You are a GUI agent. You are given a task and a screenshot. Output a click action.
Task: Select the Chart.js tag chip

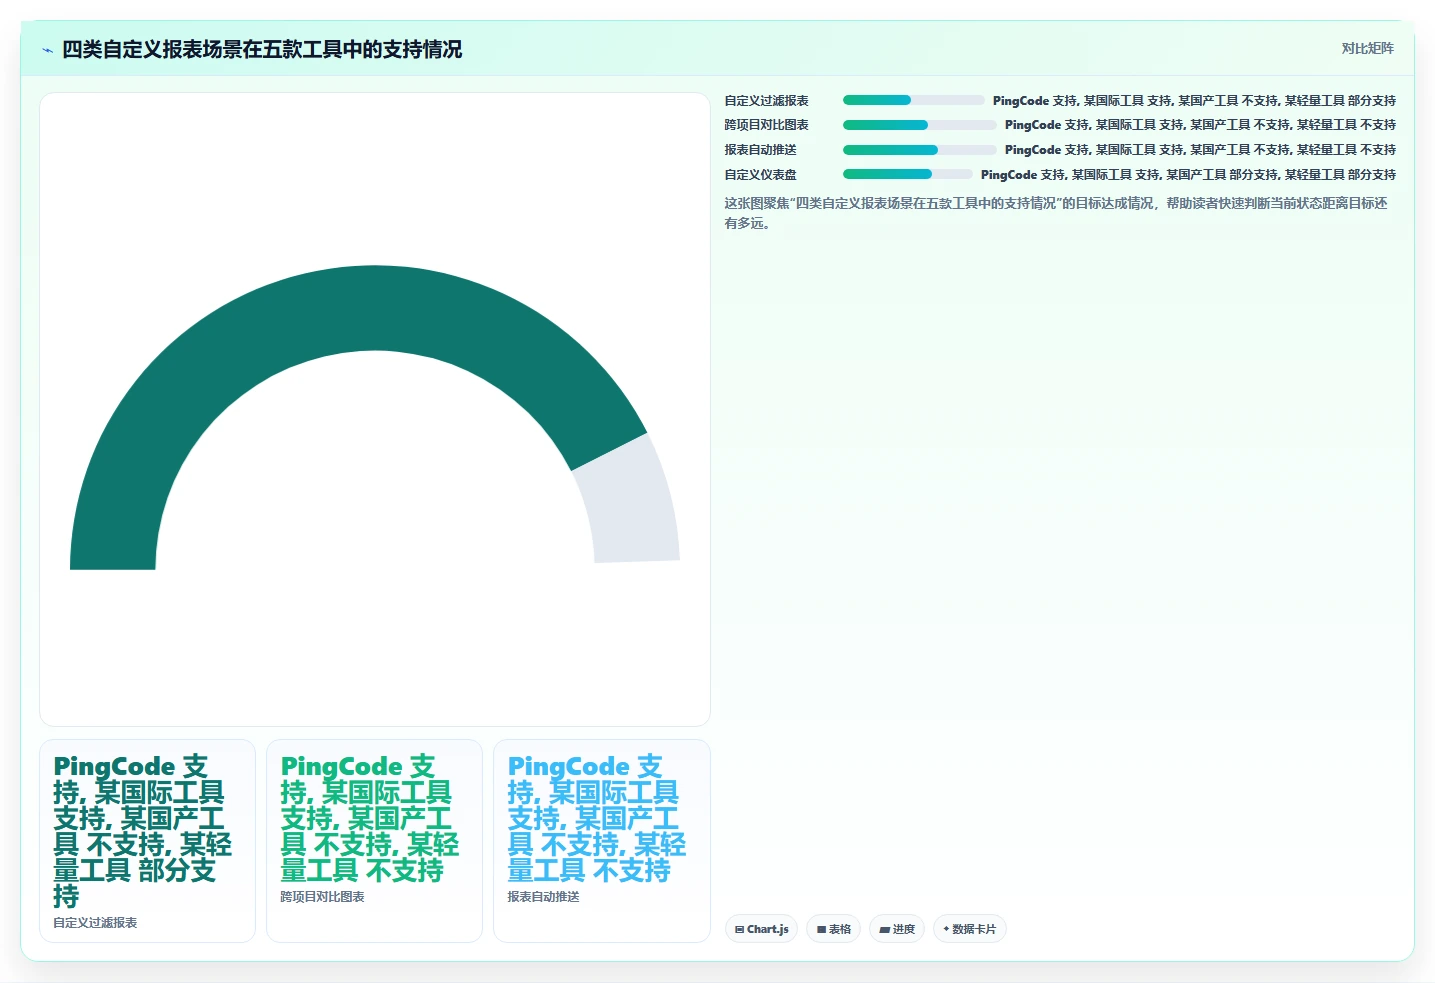761,929
